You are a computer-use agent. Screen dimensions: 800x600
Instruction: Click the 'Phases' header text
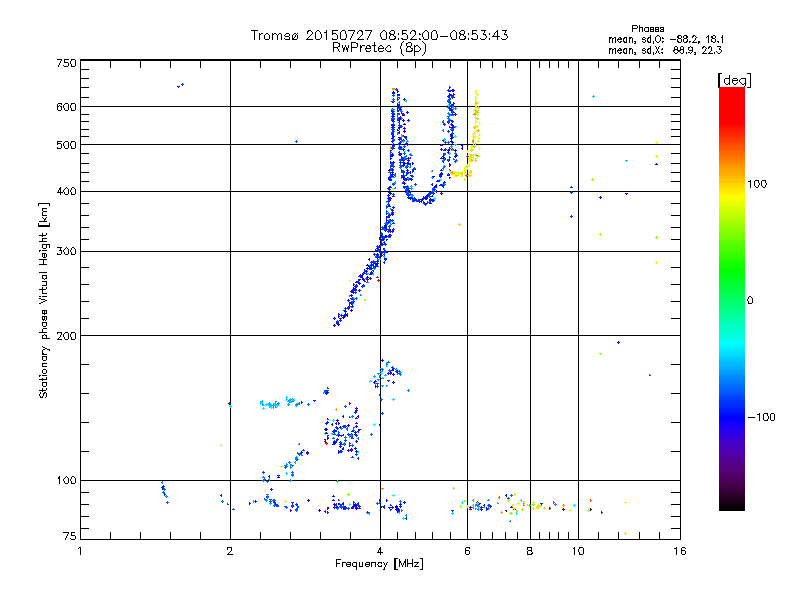[647, 29]
